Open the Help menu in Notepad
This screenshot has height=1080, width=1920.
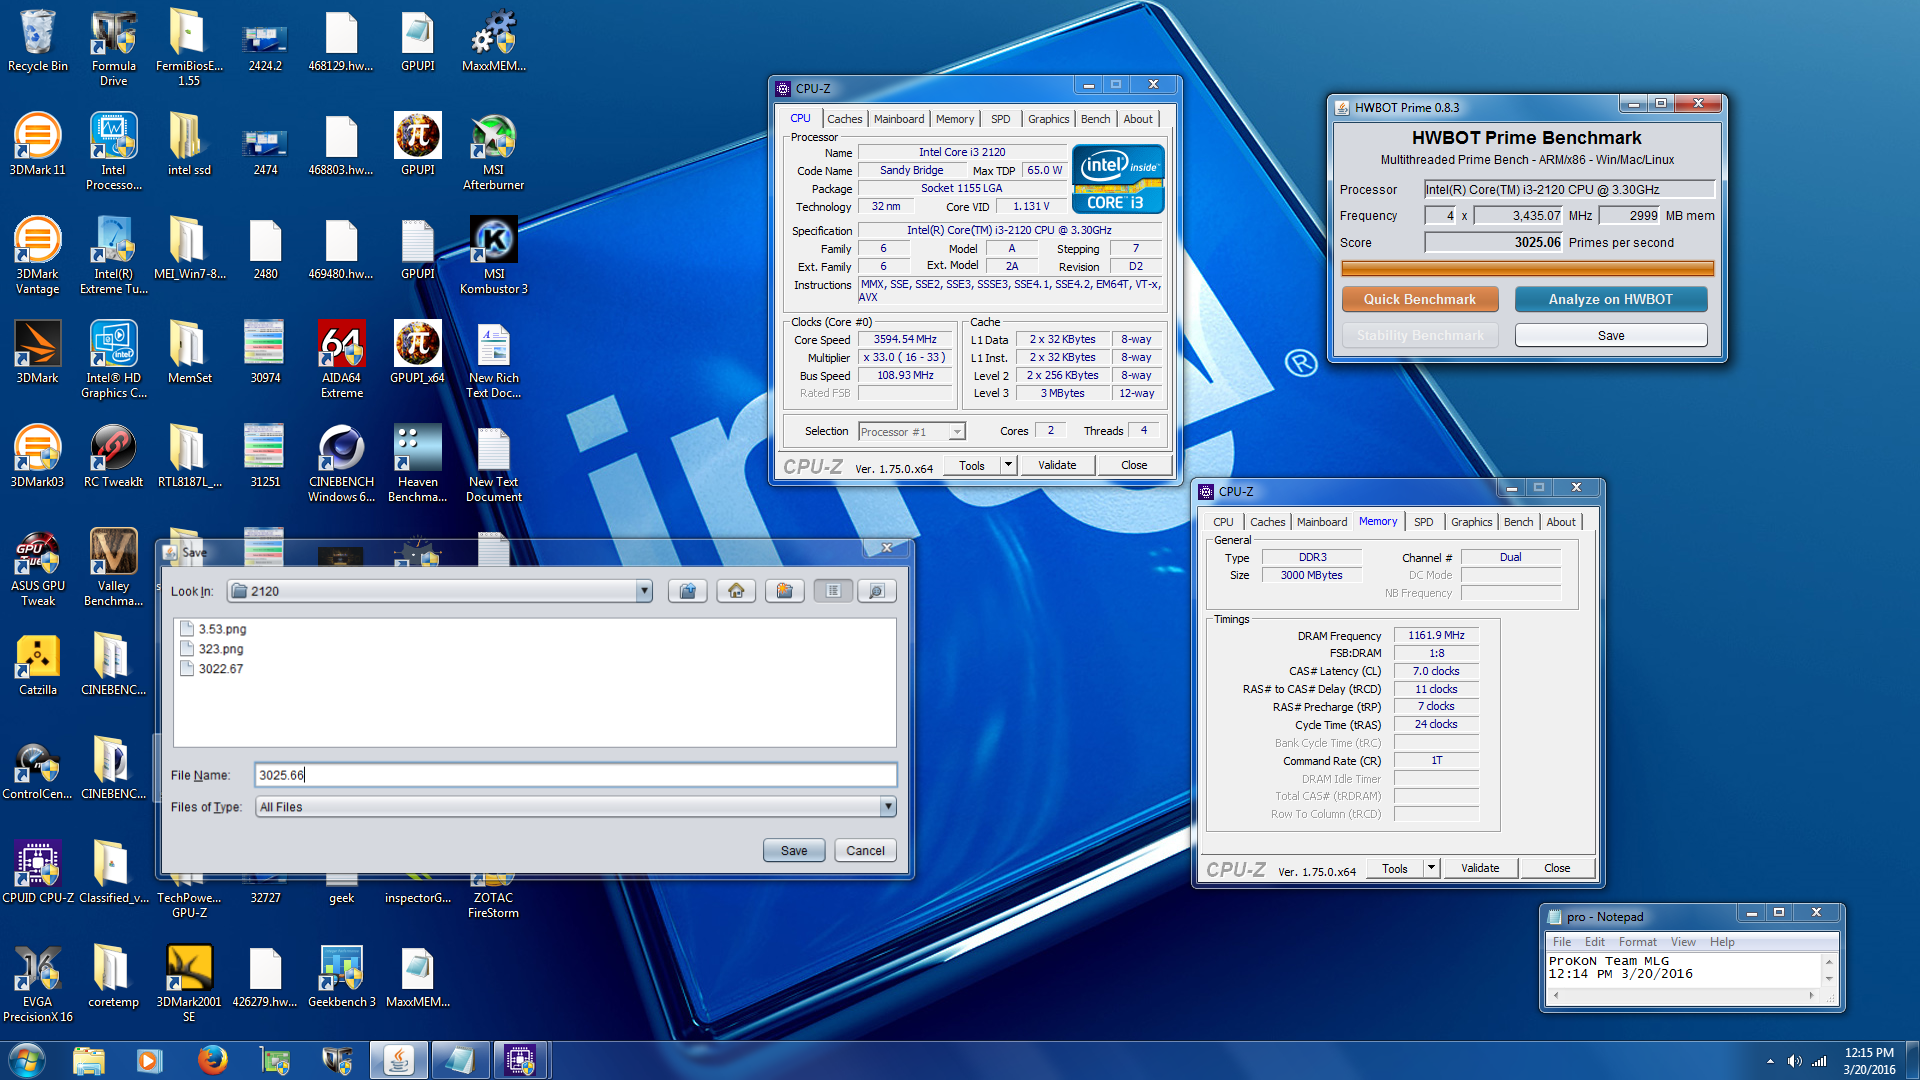click(1721, 942)
